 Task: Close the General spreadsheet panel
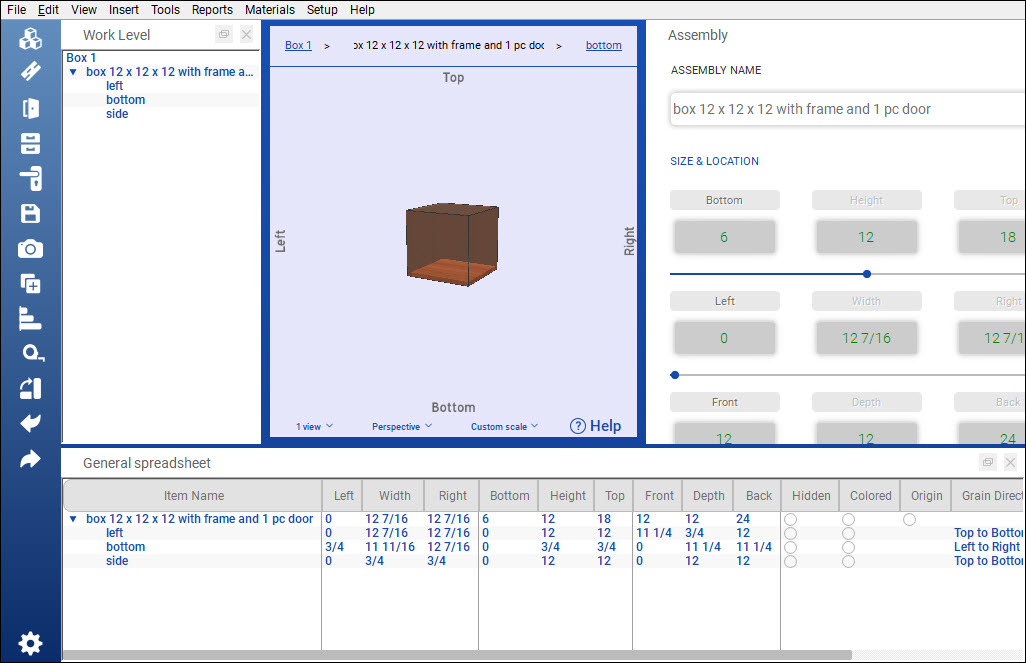(x=1010, y=462)
